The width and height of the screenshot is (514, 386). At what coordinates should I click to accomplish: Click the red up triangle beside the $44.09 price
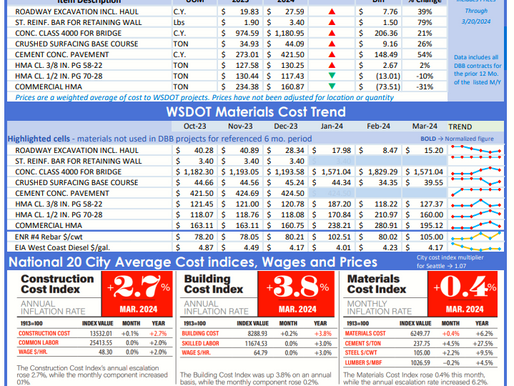331,44
